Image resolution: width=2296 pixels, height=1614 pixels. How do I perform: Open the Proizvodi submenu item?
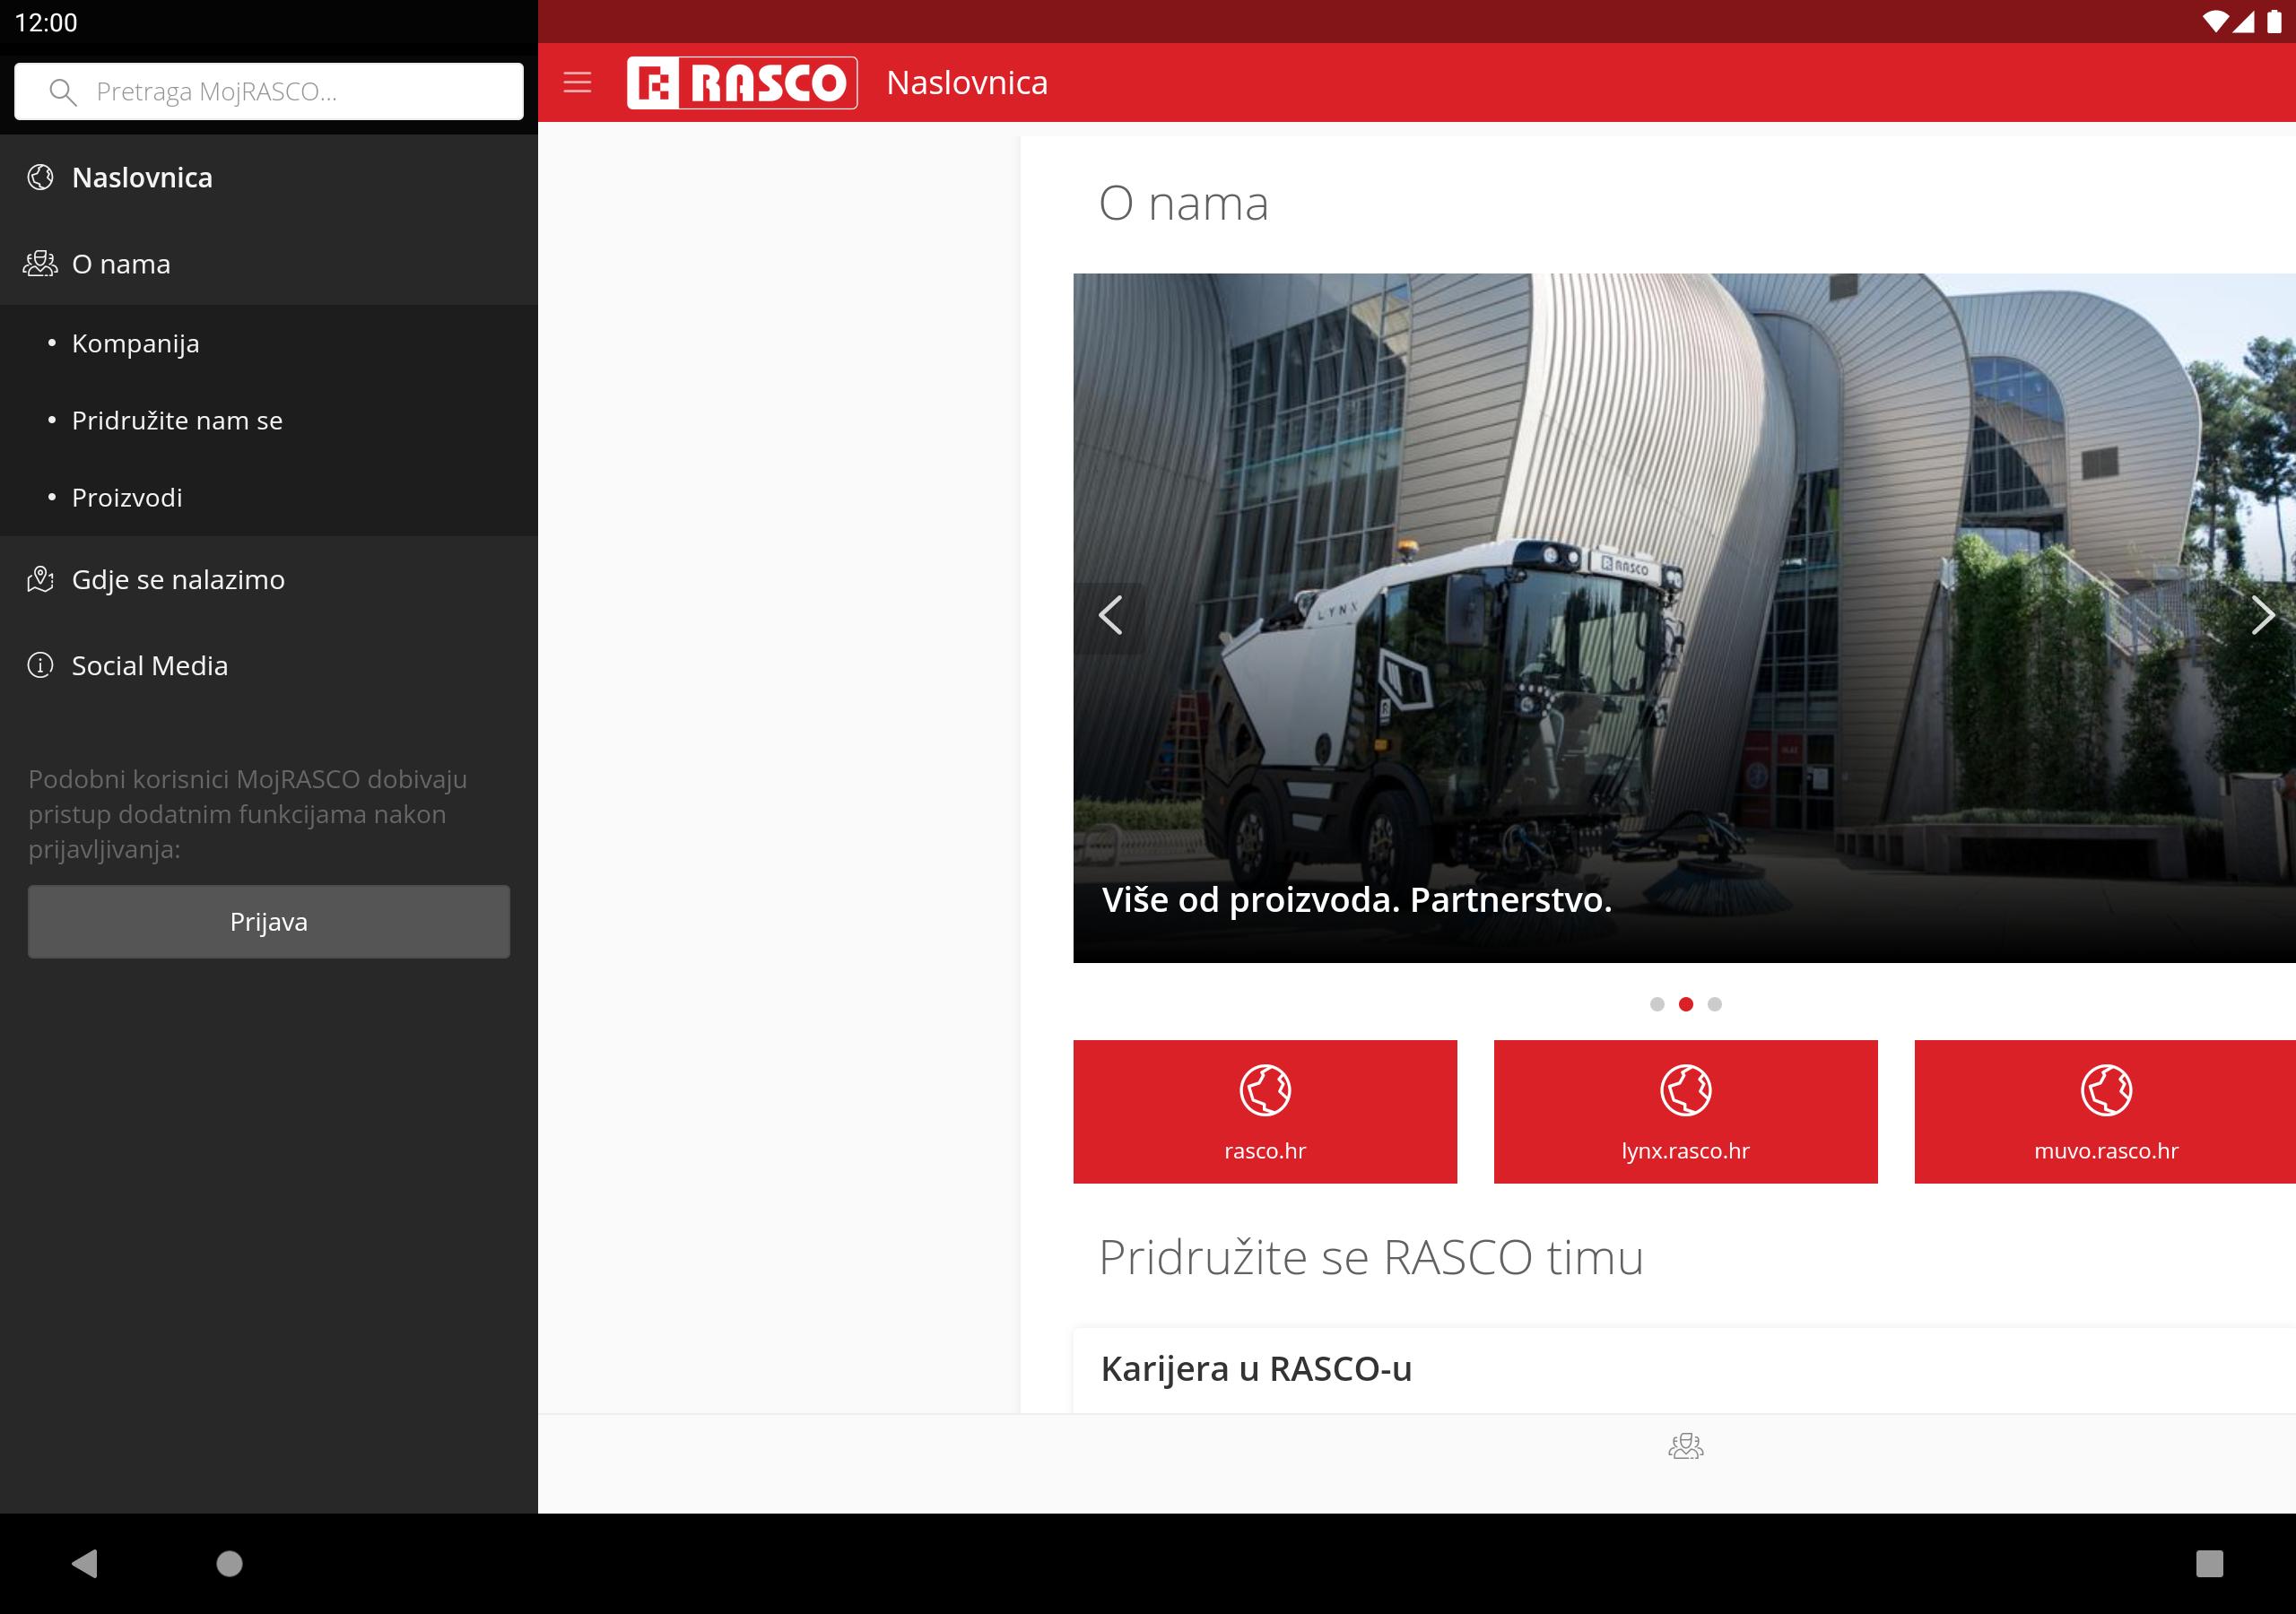[x=269, y=497]
